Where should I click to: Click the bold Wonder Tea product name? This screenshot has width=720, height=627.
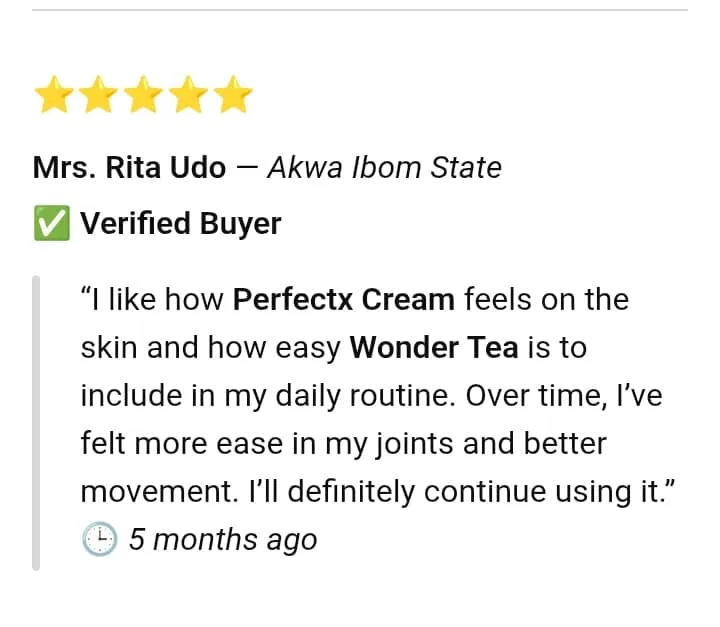coord(434,347)
